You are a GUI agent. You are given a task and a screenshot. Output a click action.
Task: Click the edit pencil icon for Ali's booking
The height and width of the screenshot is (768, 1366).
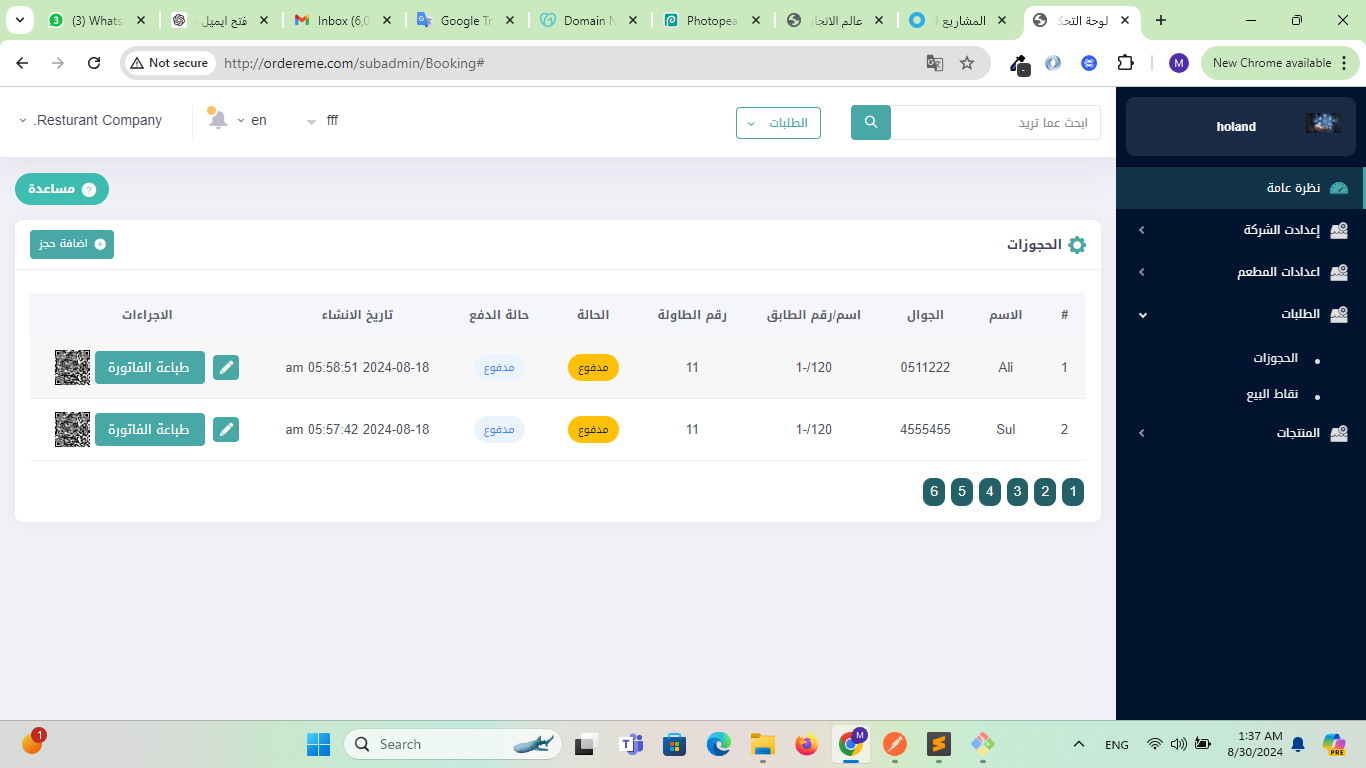pos(227,368)
